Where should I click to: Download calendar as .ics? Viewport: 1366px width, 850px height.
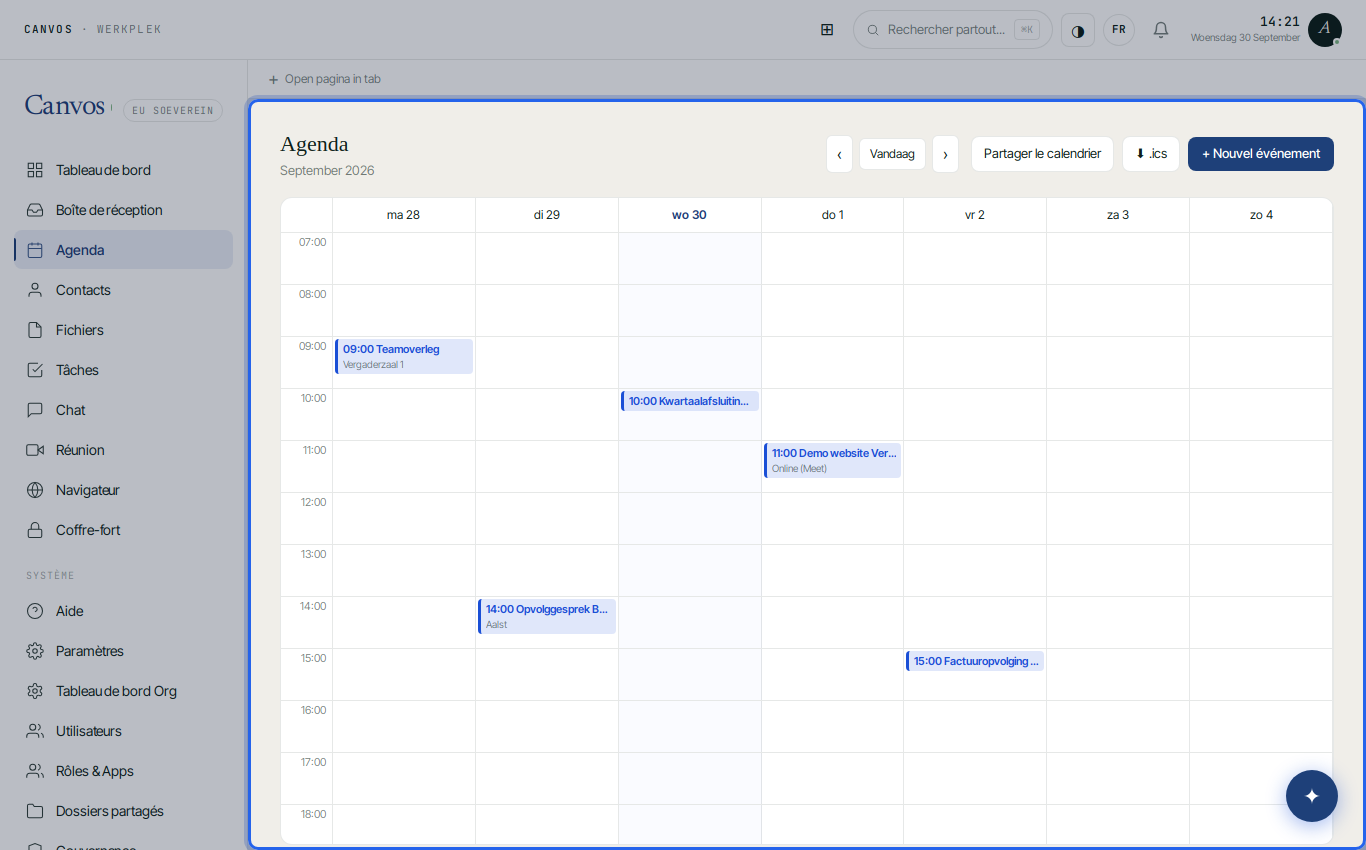coord(1151,154)
